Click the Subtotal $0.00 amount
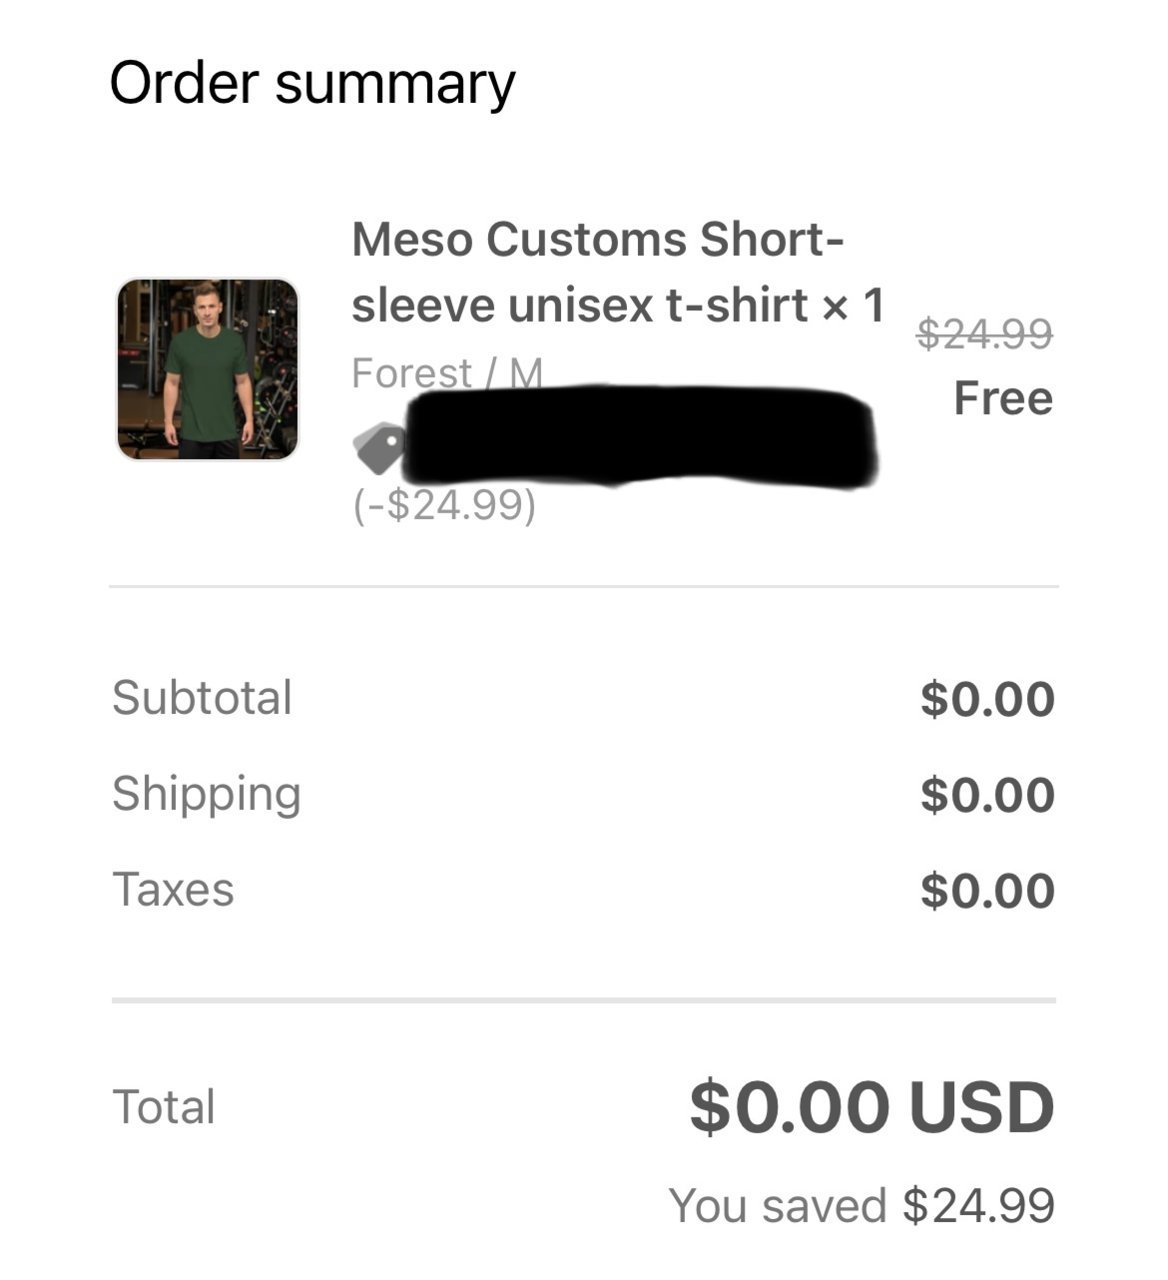This screenshot has width=1168, height=1280. tap(988, 699)
